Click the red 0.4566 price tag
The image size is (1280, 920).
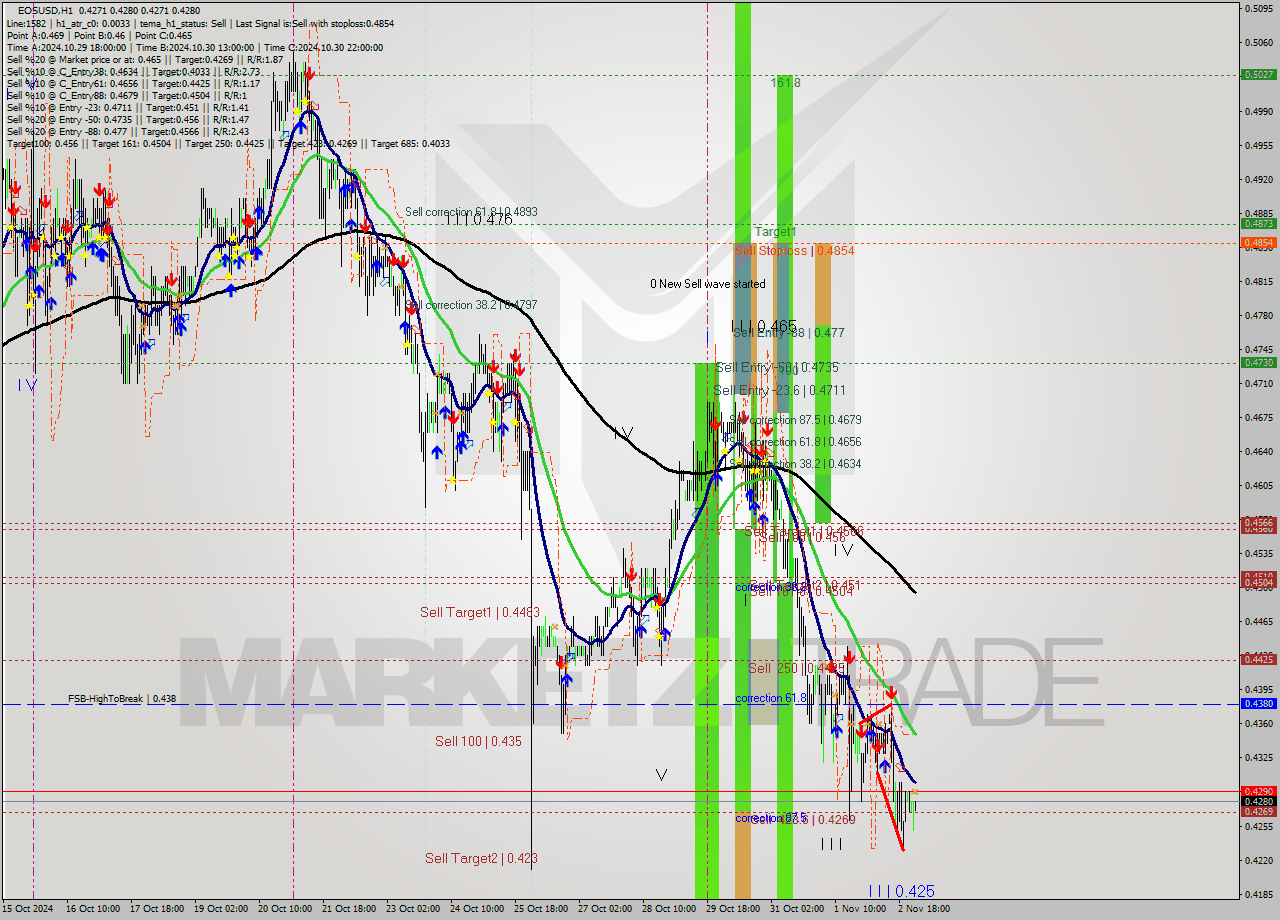[1257, 522]
